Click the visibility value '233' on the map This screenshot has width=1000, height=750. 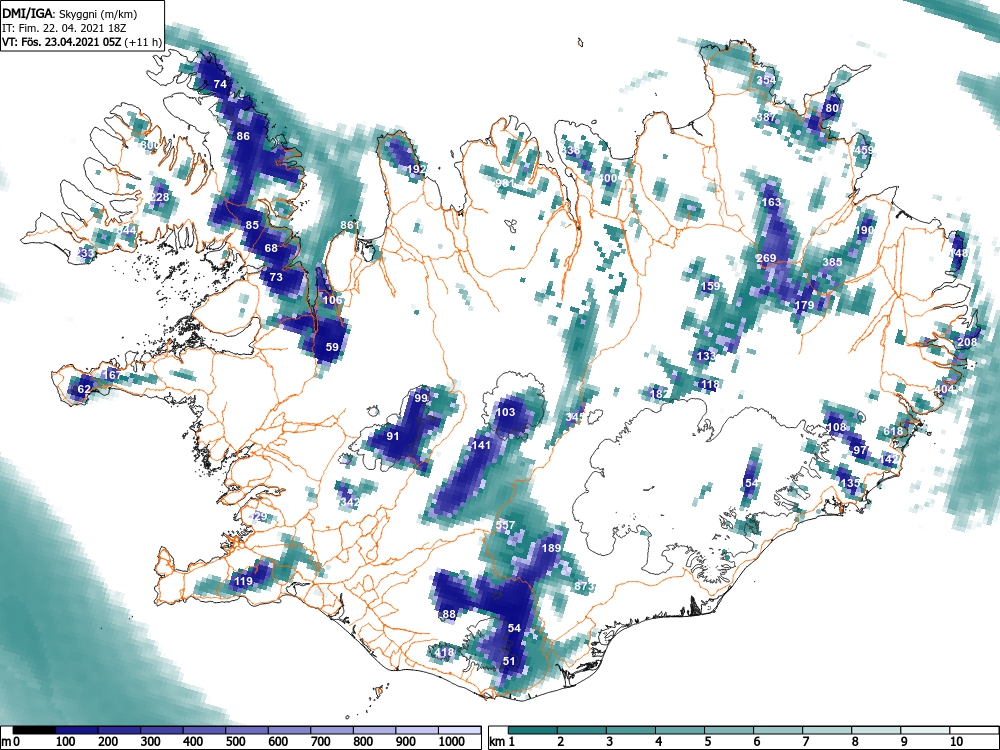85,253
